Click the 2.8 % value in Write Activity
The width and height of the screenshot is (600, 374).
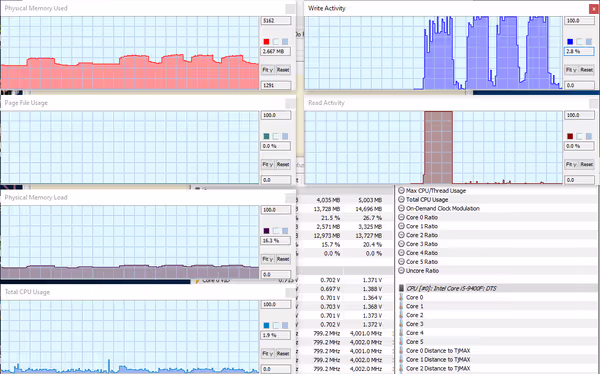coord(579,51)
